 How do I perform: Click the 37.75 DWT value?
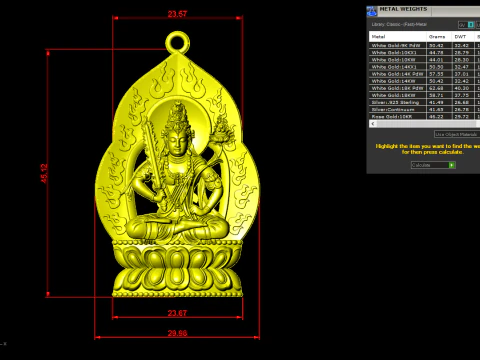click(x=462, y=95)
